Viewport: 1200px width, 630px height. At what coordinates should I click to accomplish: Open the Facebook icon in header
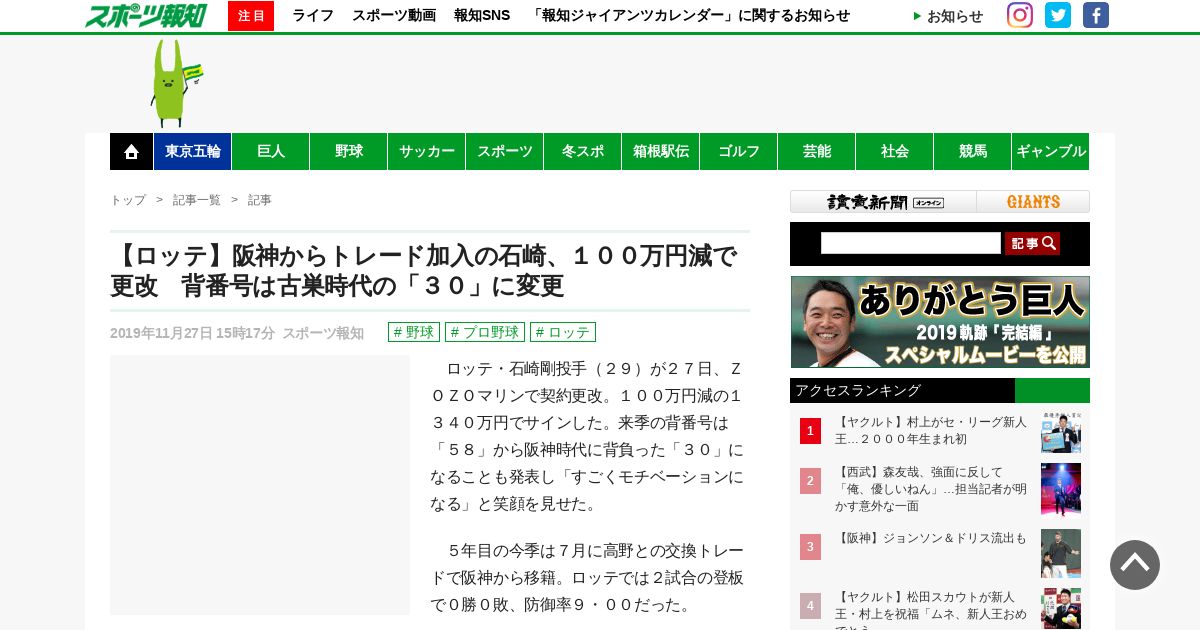click(x=1096, y=15)
